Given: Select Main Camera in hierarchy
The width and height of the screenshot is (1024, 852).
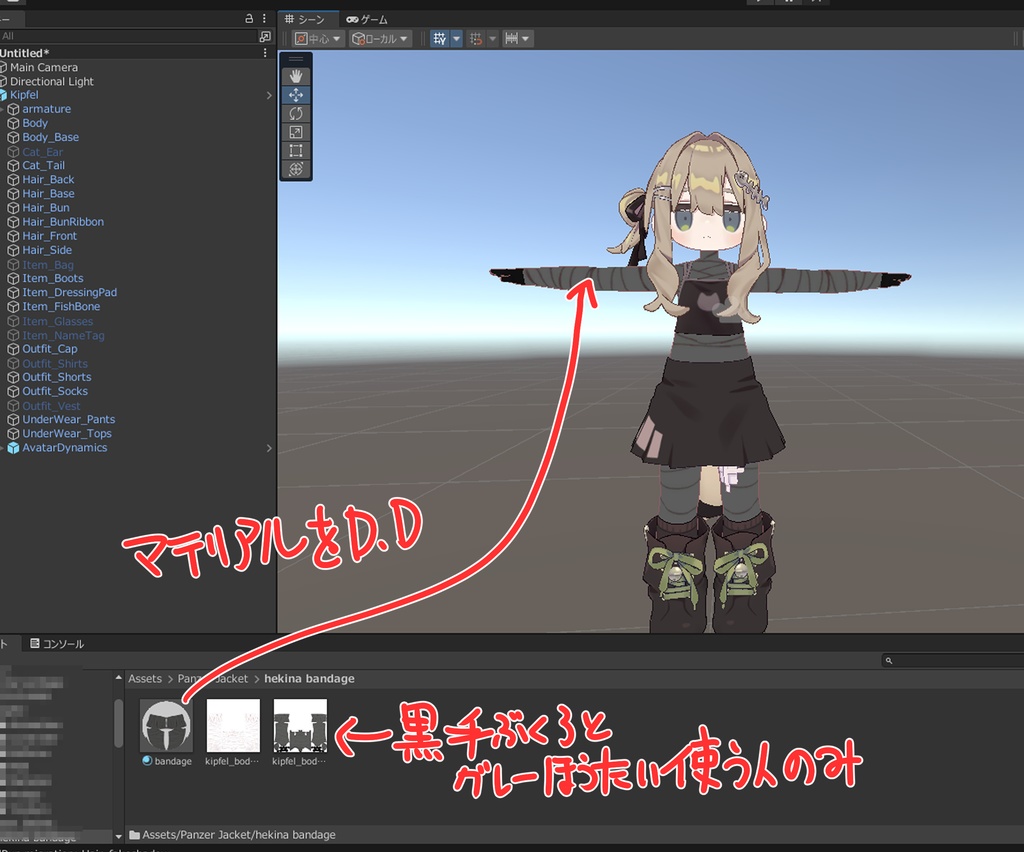Looking at the screenshot, I should click(x=44, y=67).
